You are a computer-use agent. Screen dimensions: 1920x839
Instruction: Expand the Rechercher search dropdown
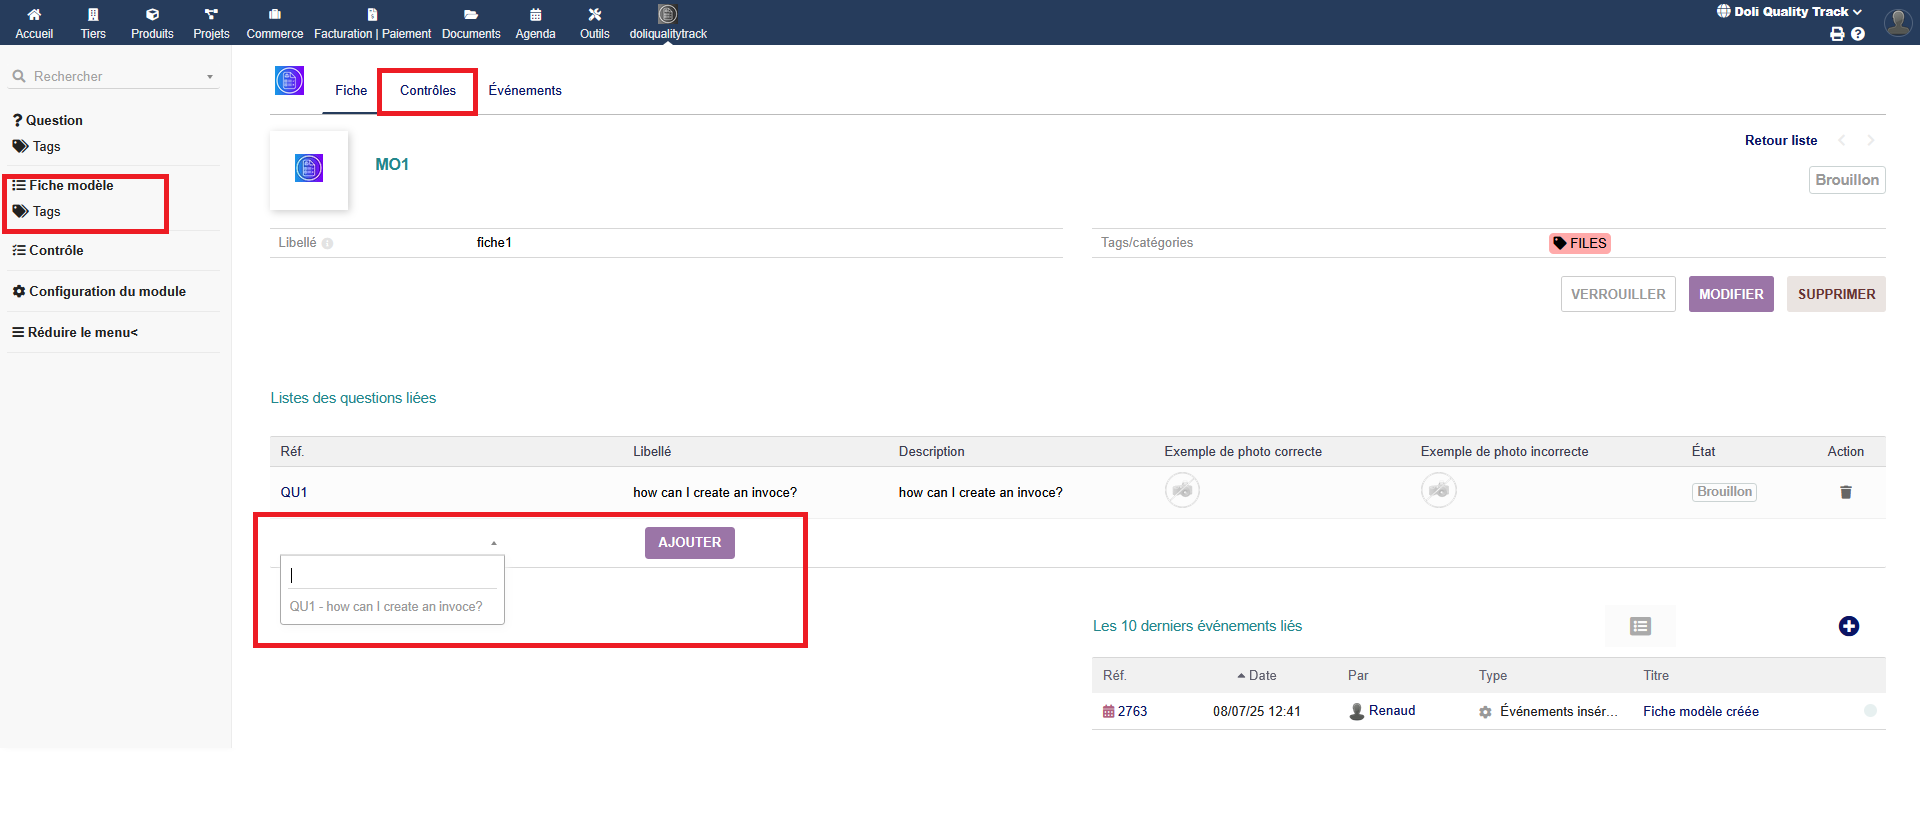(x=210, y=77)
